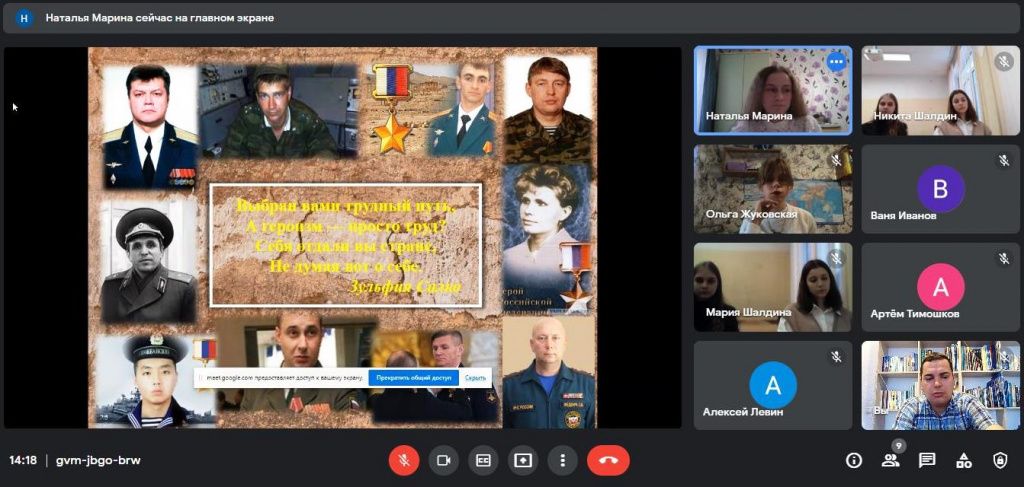
Task: Select Мария Шалдина video tile
Action: pyautogui.click(x=773, y=287)
